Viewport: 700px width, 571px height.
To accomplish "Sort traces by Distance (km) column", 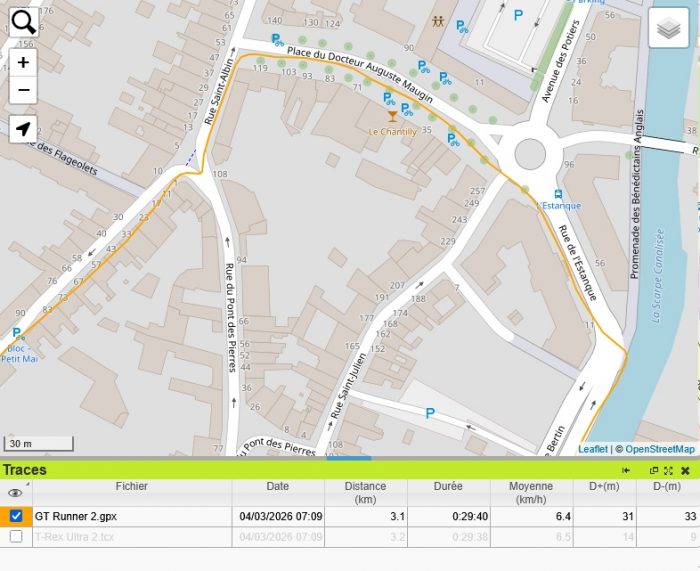I will tap(365, 492).
